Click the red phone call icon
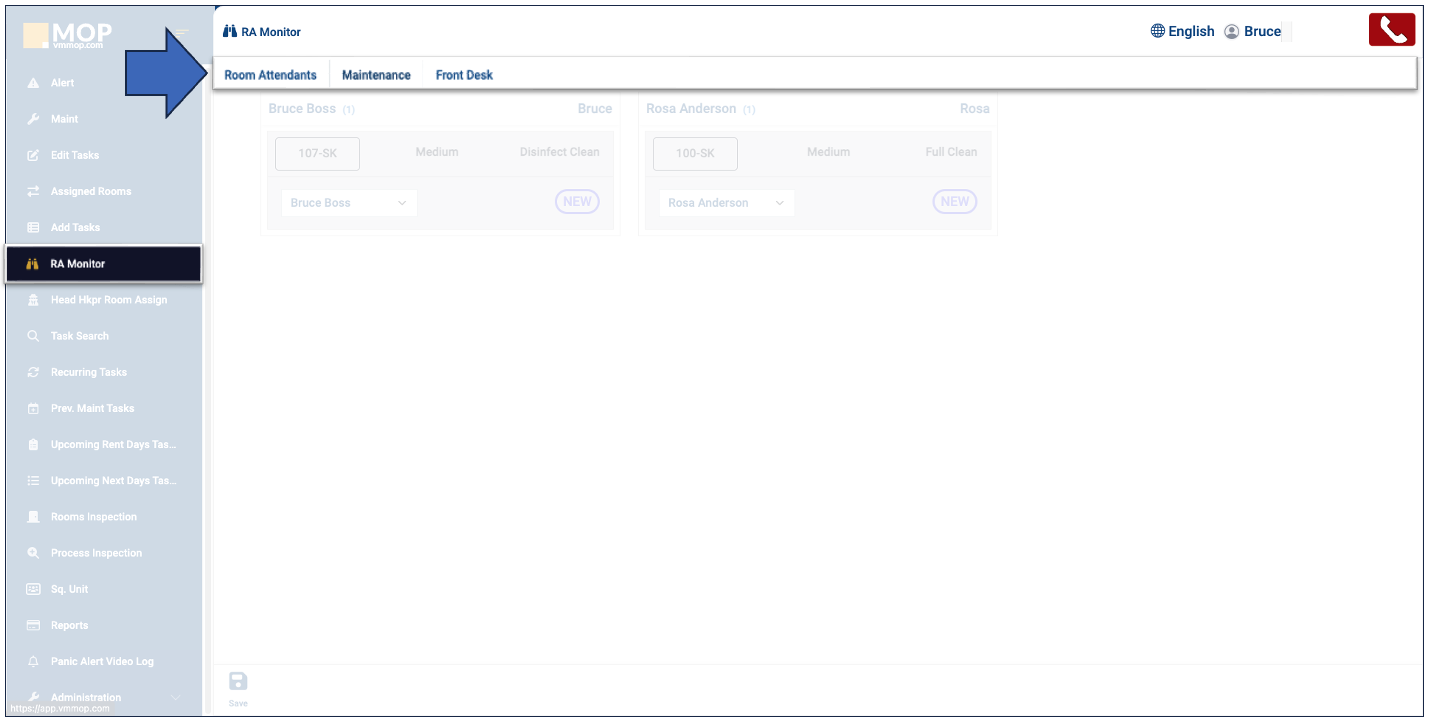This screenshot has width=1430, height=722. [1391, 30]
